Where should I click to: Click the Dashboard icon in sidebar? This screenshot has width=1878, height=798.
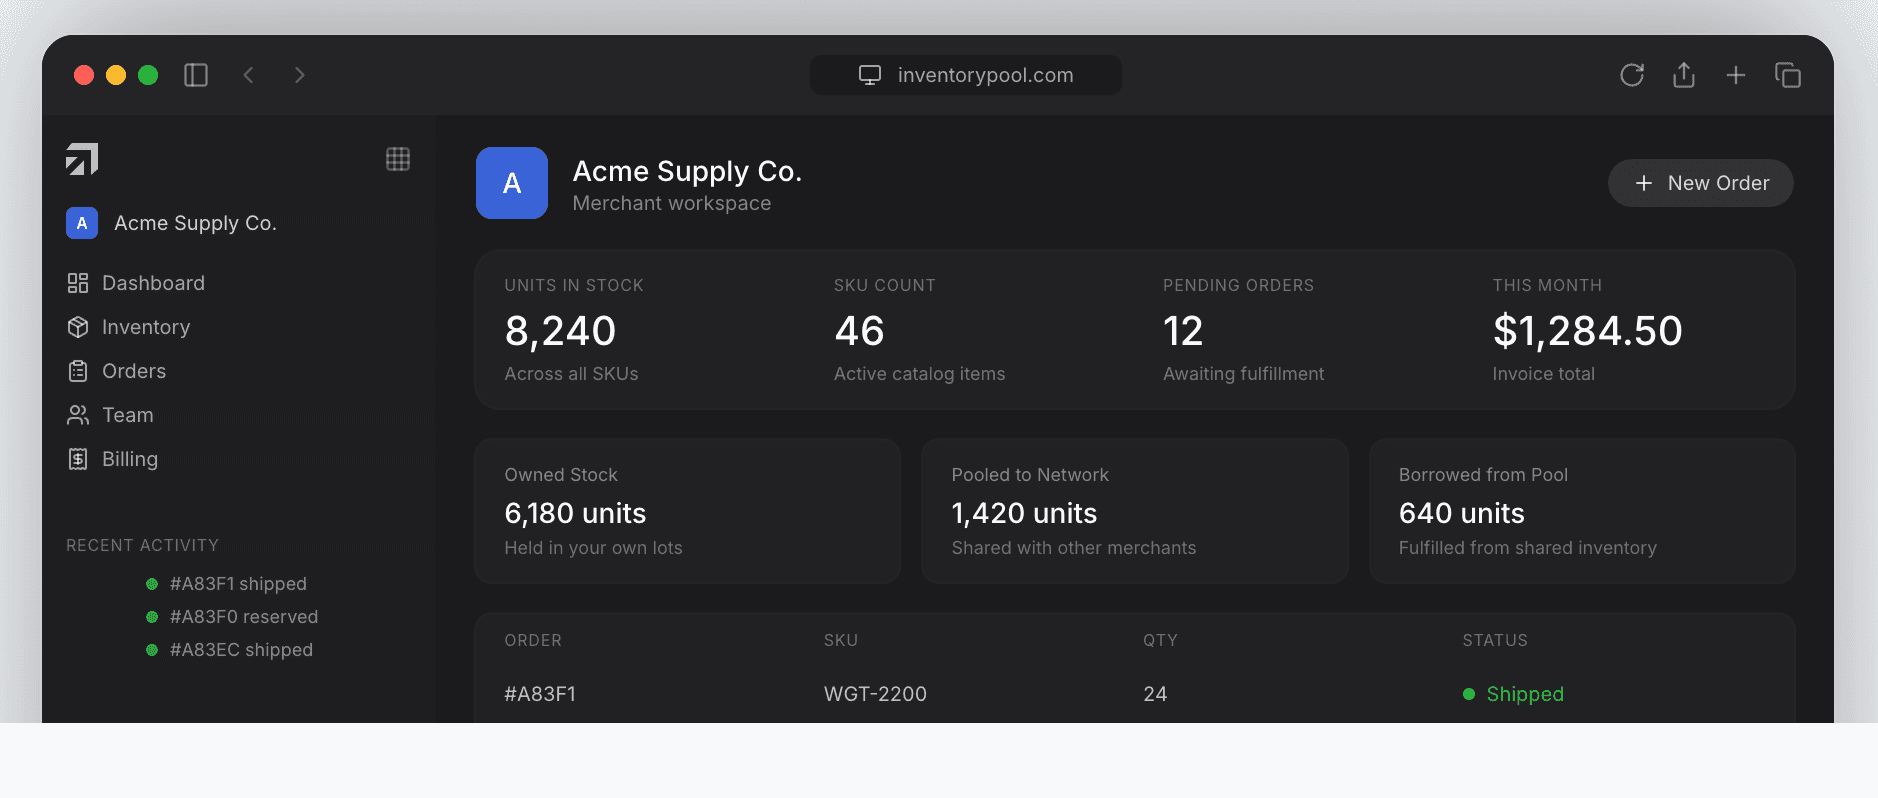click(78, 283)
